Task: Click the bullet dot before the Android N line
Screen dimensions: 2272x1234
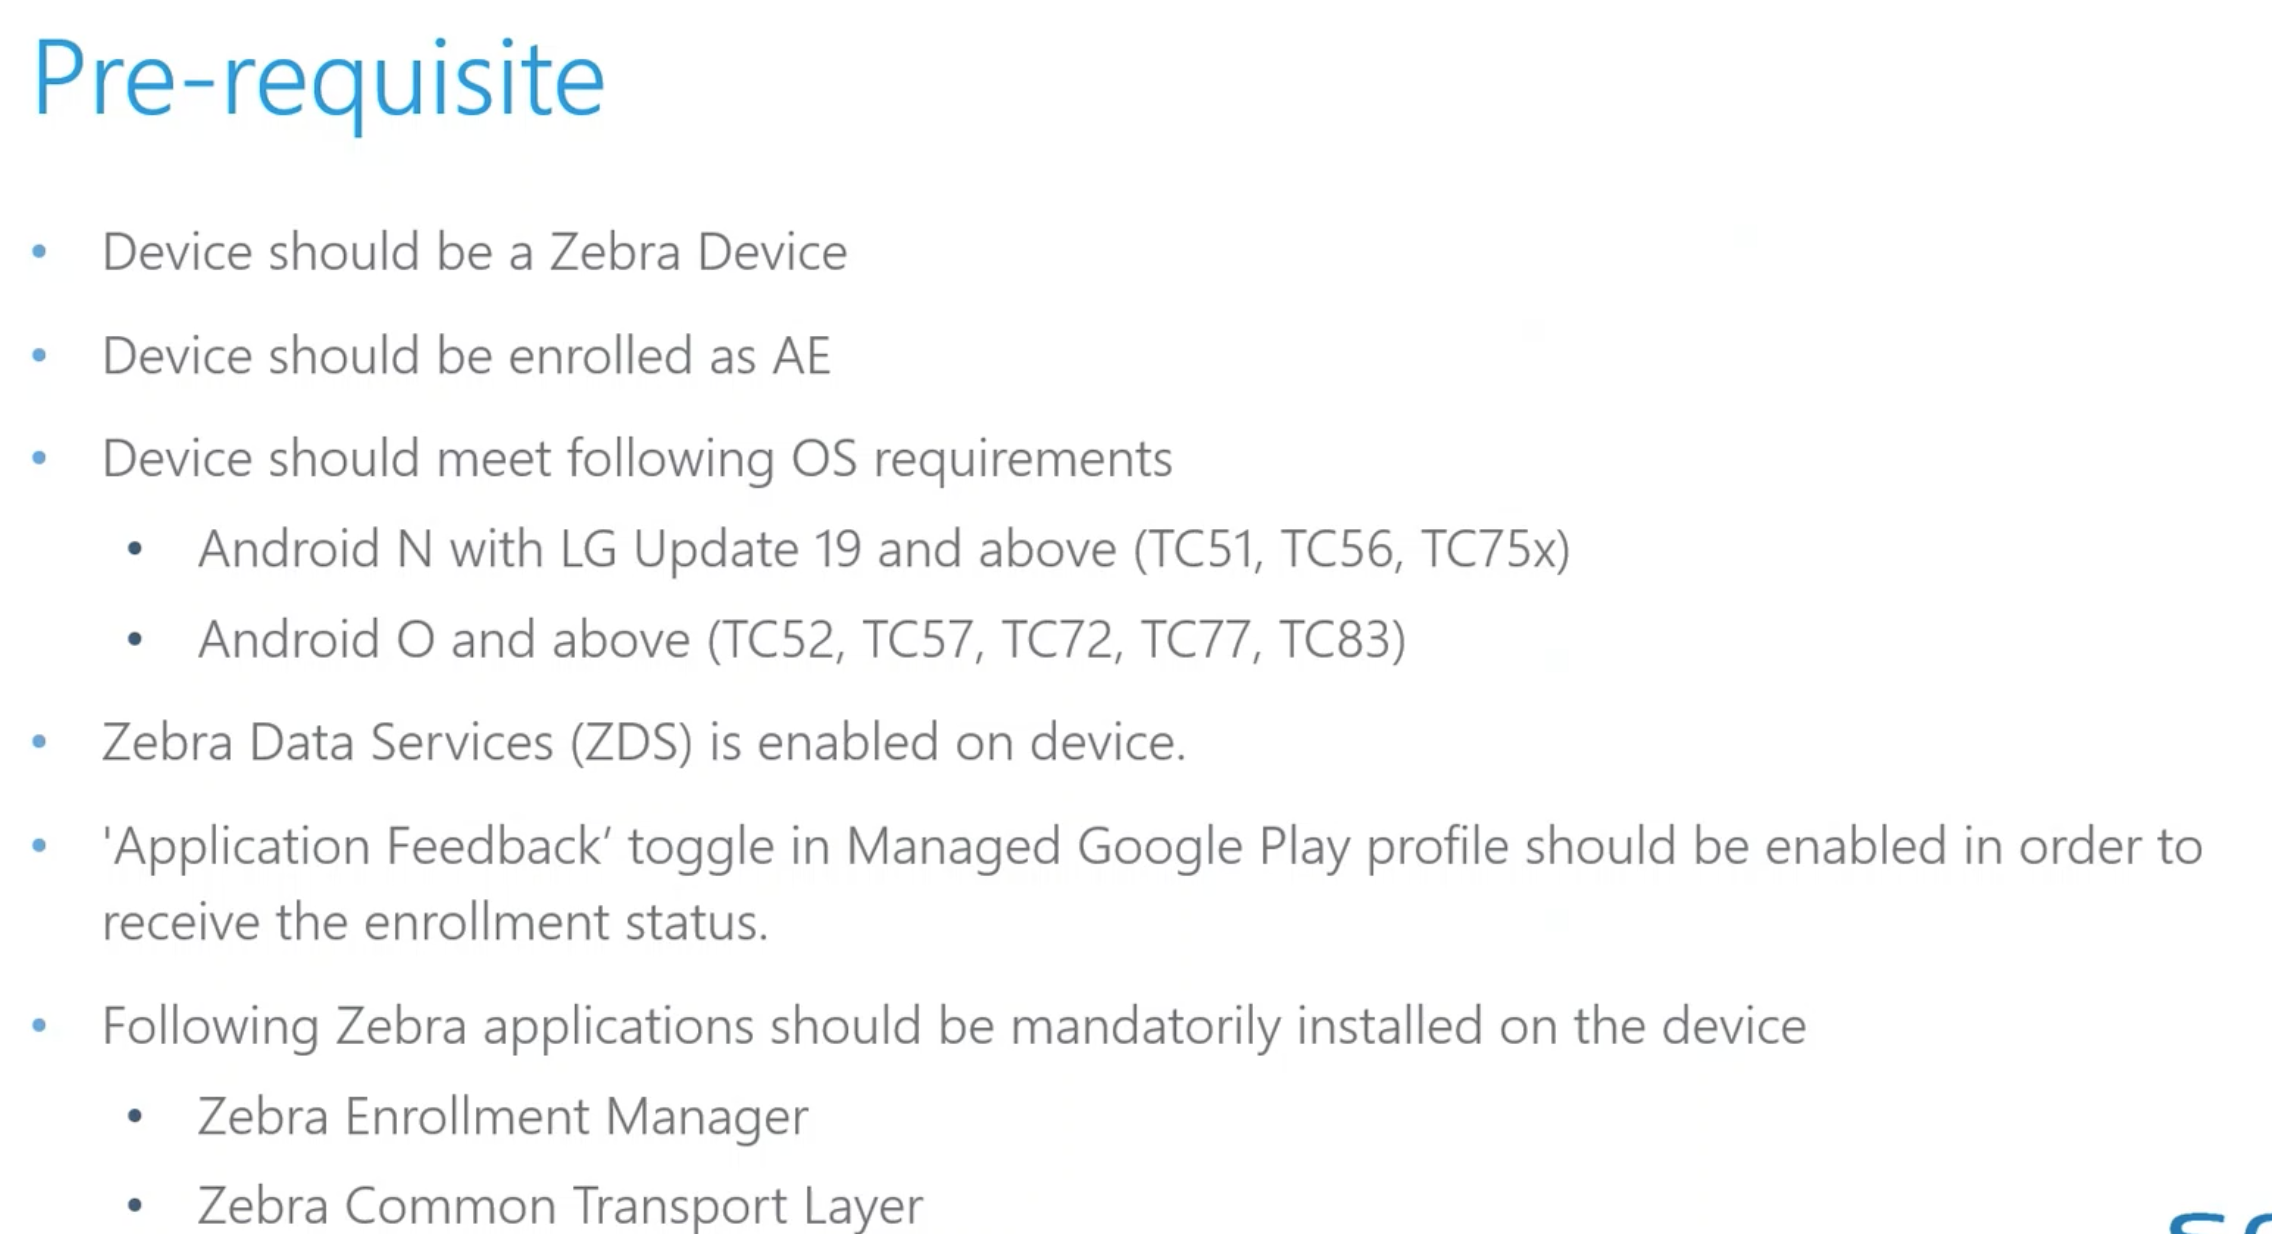Action: (135, 549)
